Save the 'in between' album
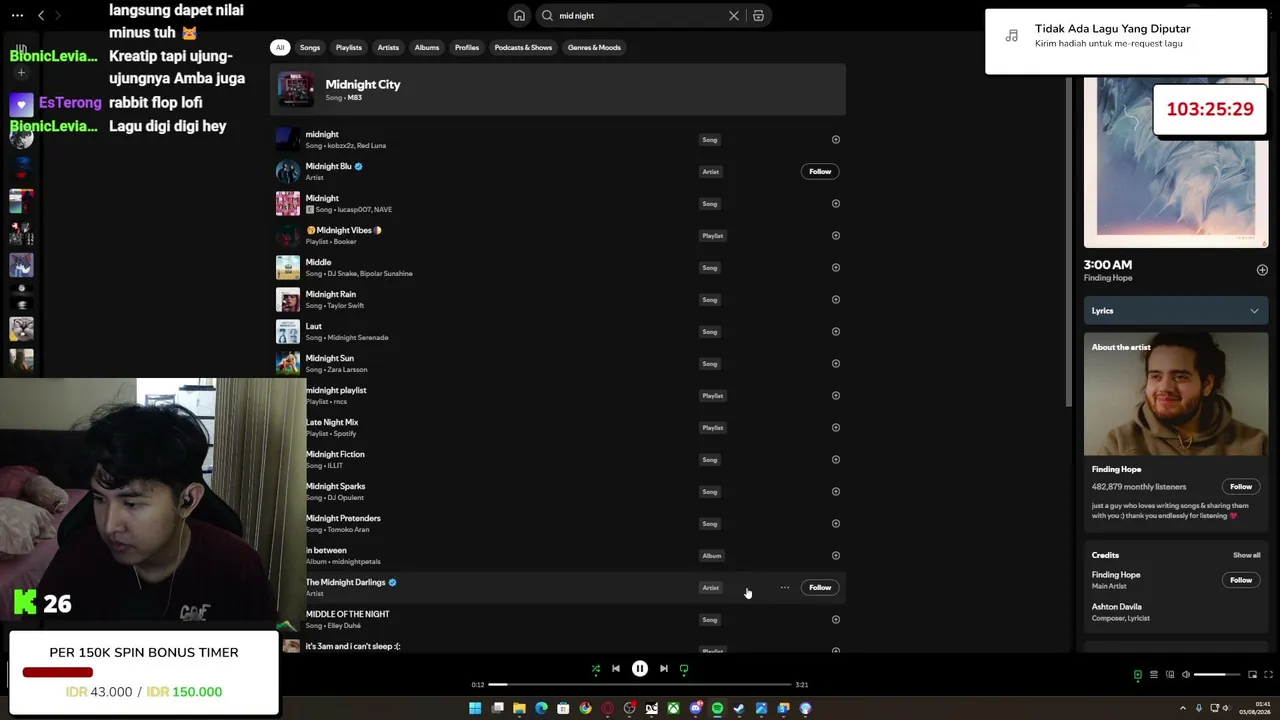Screen dimensions: 1280x720 coord(836,556)
